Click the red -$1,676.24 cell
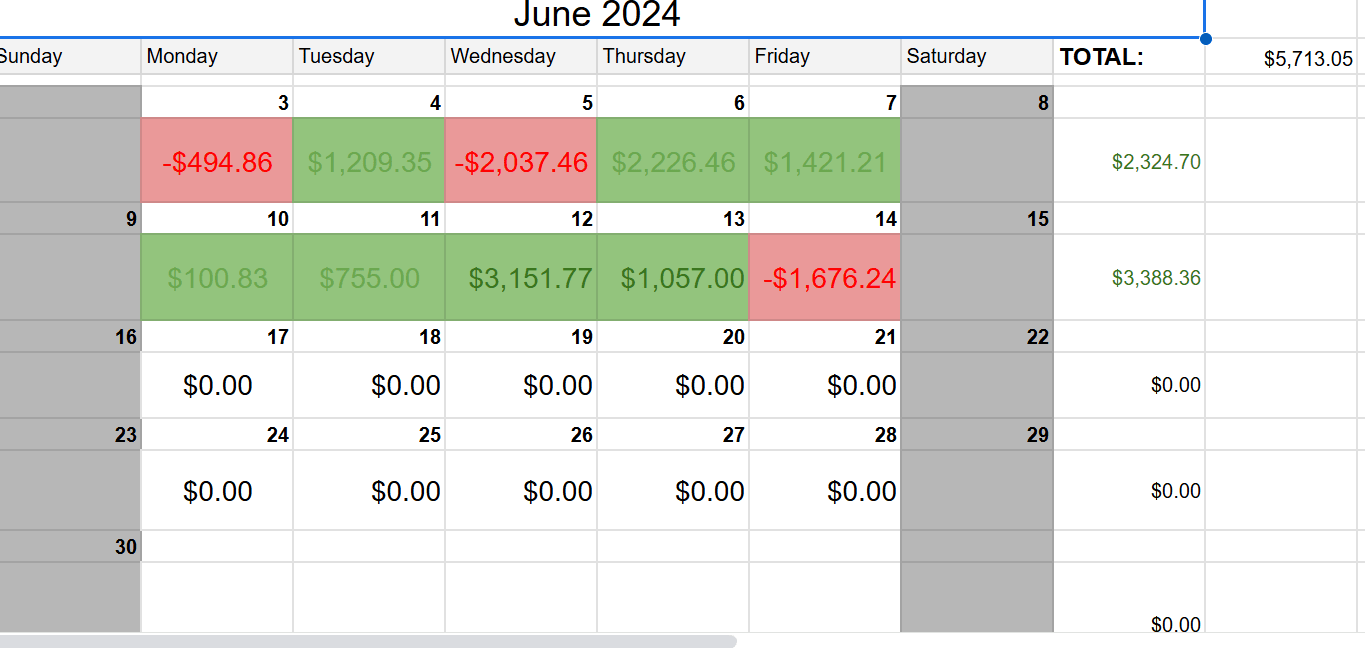 825,277
